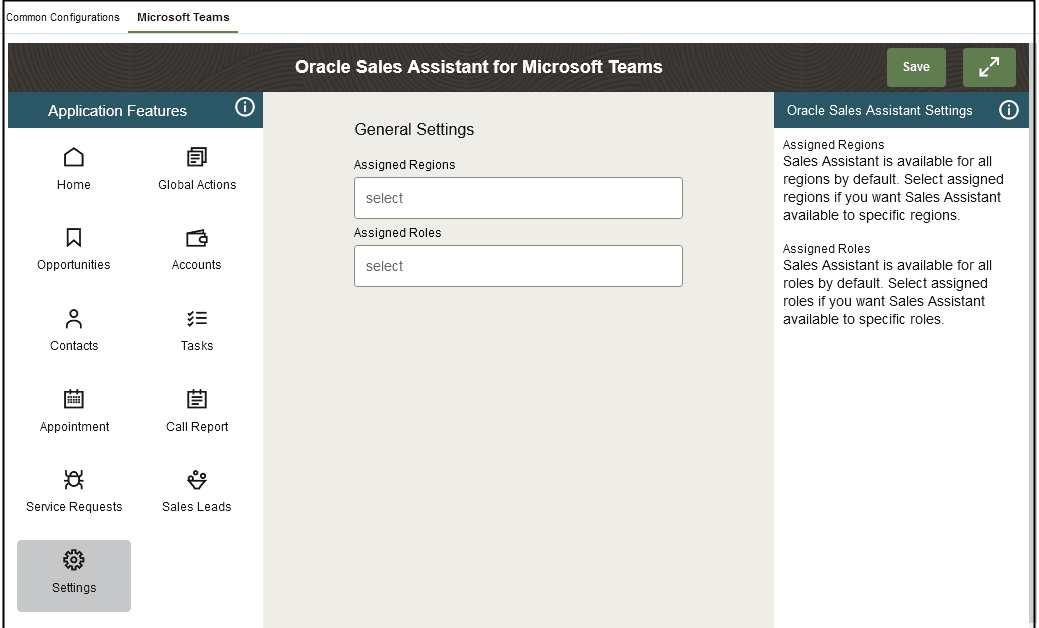Open the Assigned Roles select box

(x=518, y=266)
